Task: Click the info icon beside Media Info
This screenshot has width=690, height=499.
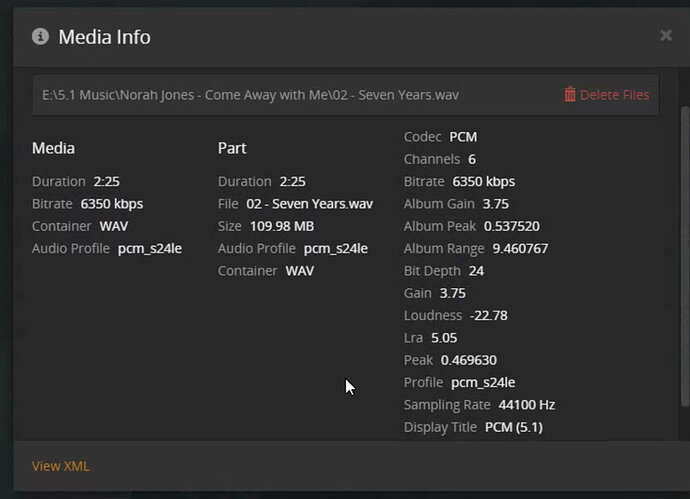Action: [x=40, y=37]
